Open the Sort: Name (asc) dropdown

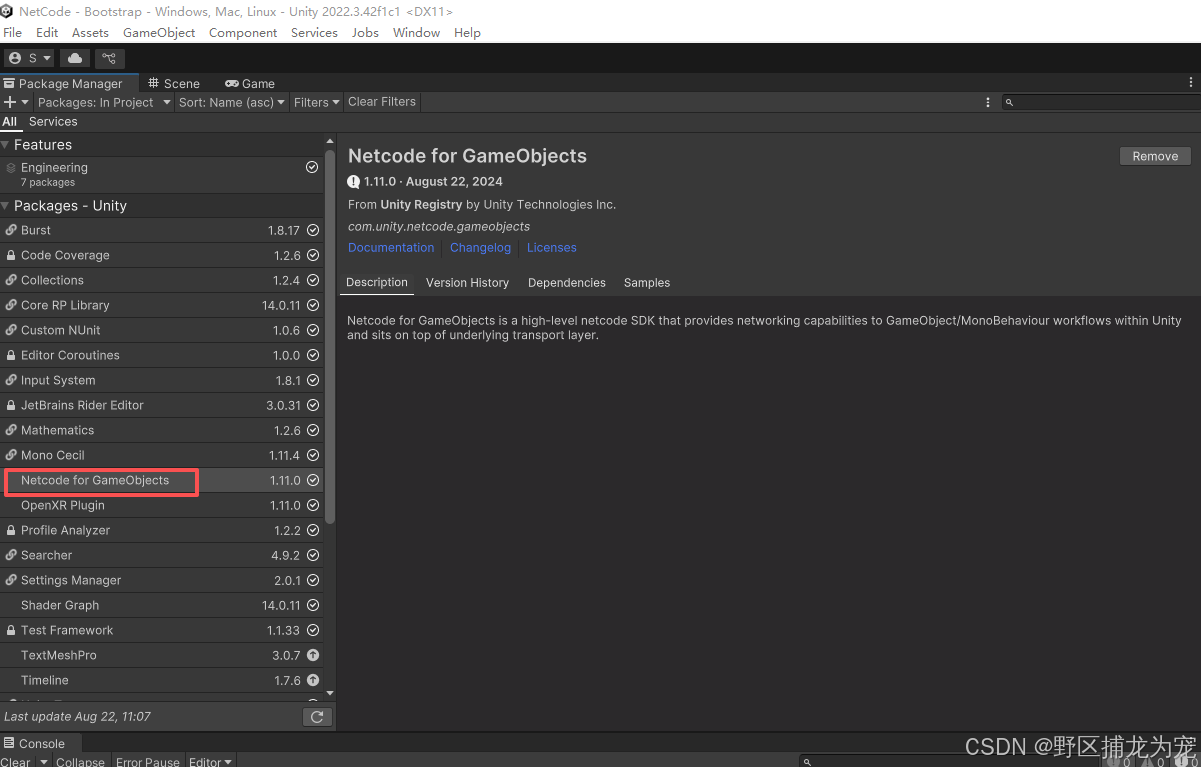(232, 102)
